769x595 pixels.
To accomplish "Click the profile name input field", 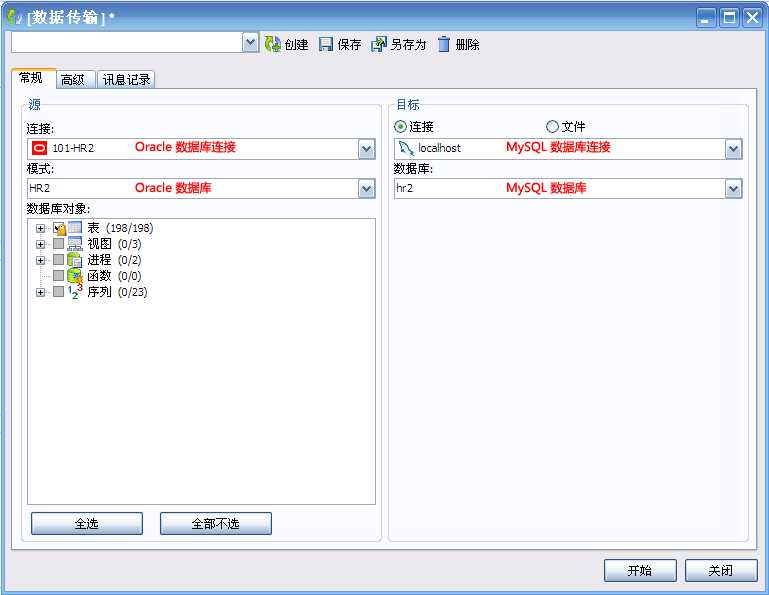I will 127,43.
